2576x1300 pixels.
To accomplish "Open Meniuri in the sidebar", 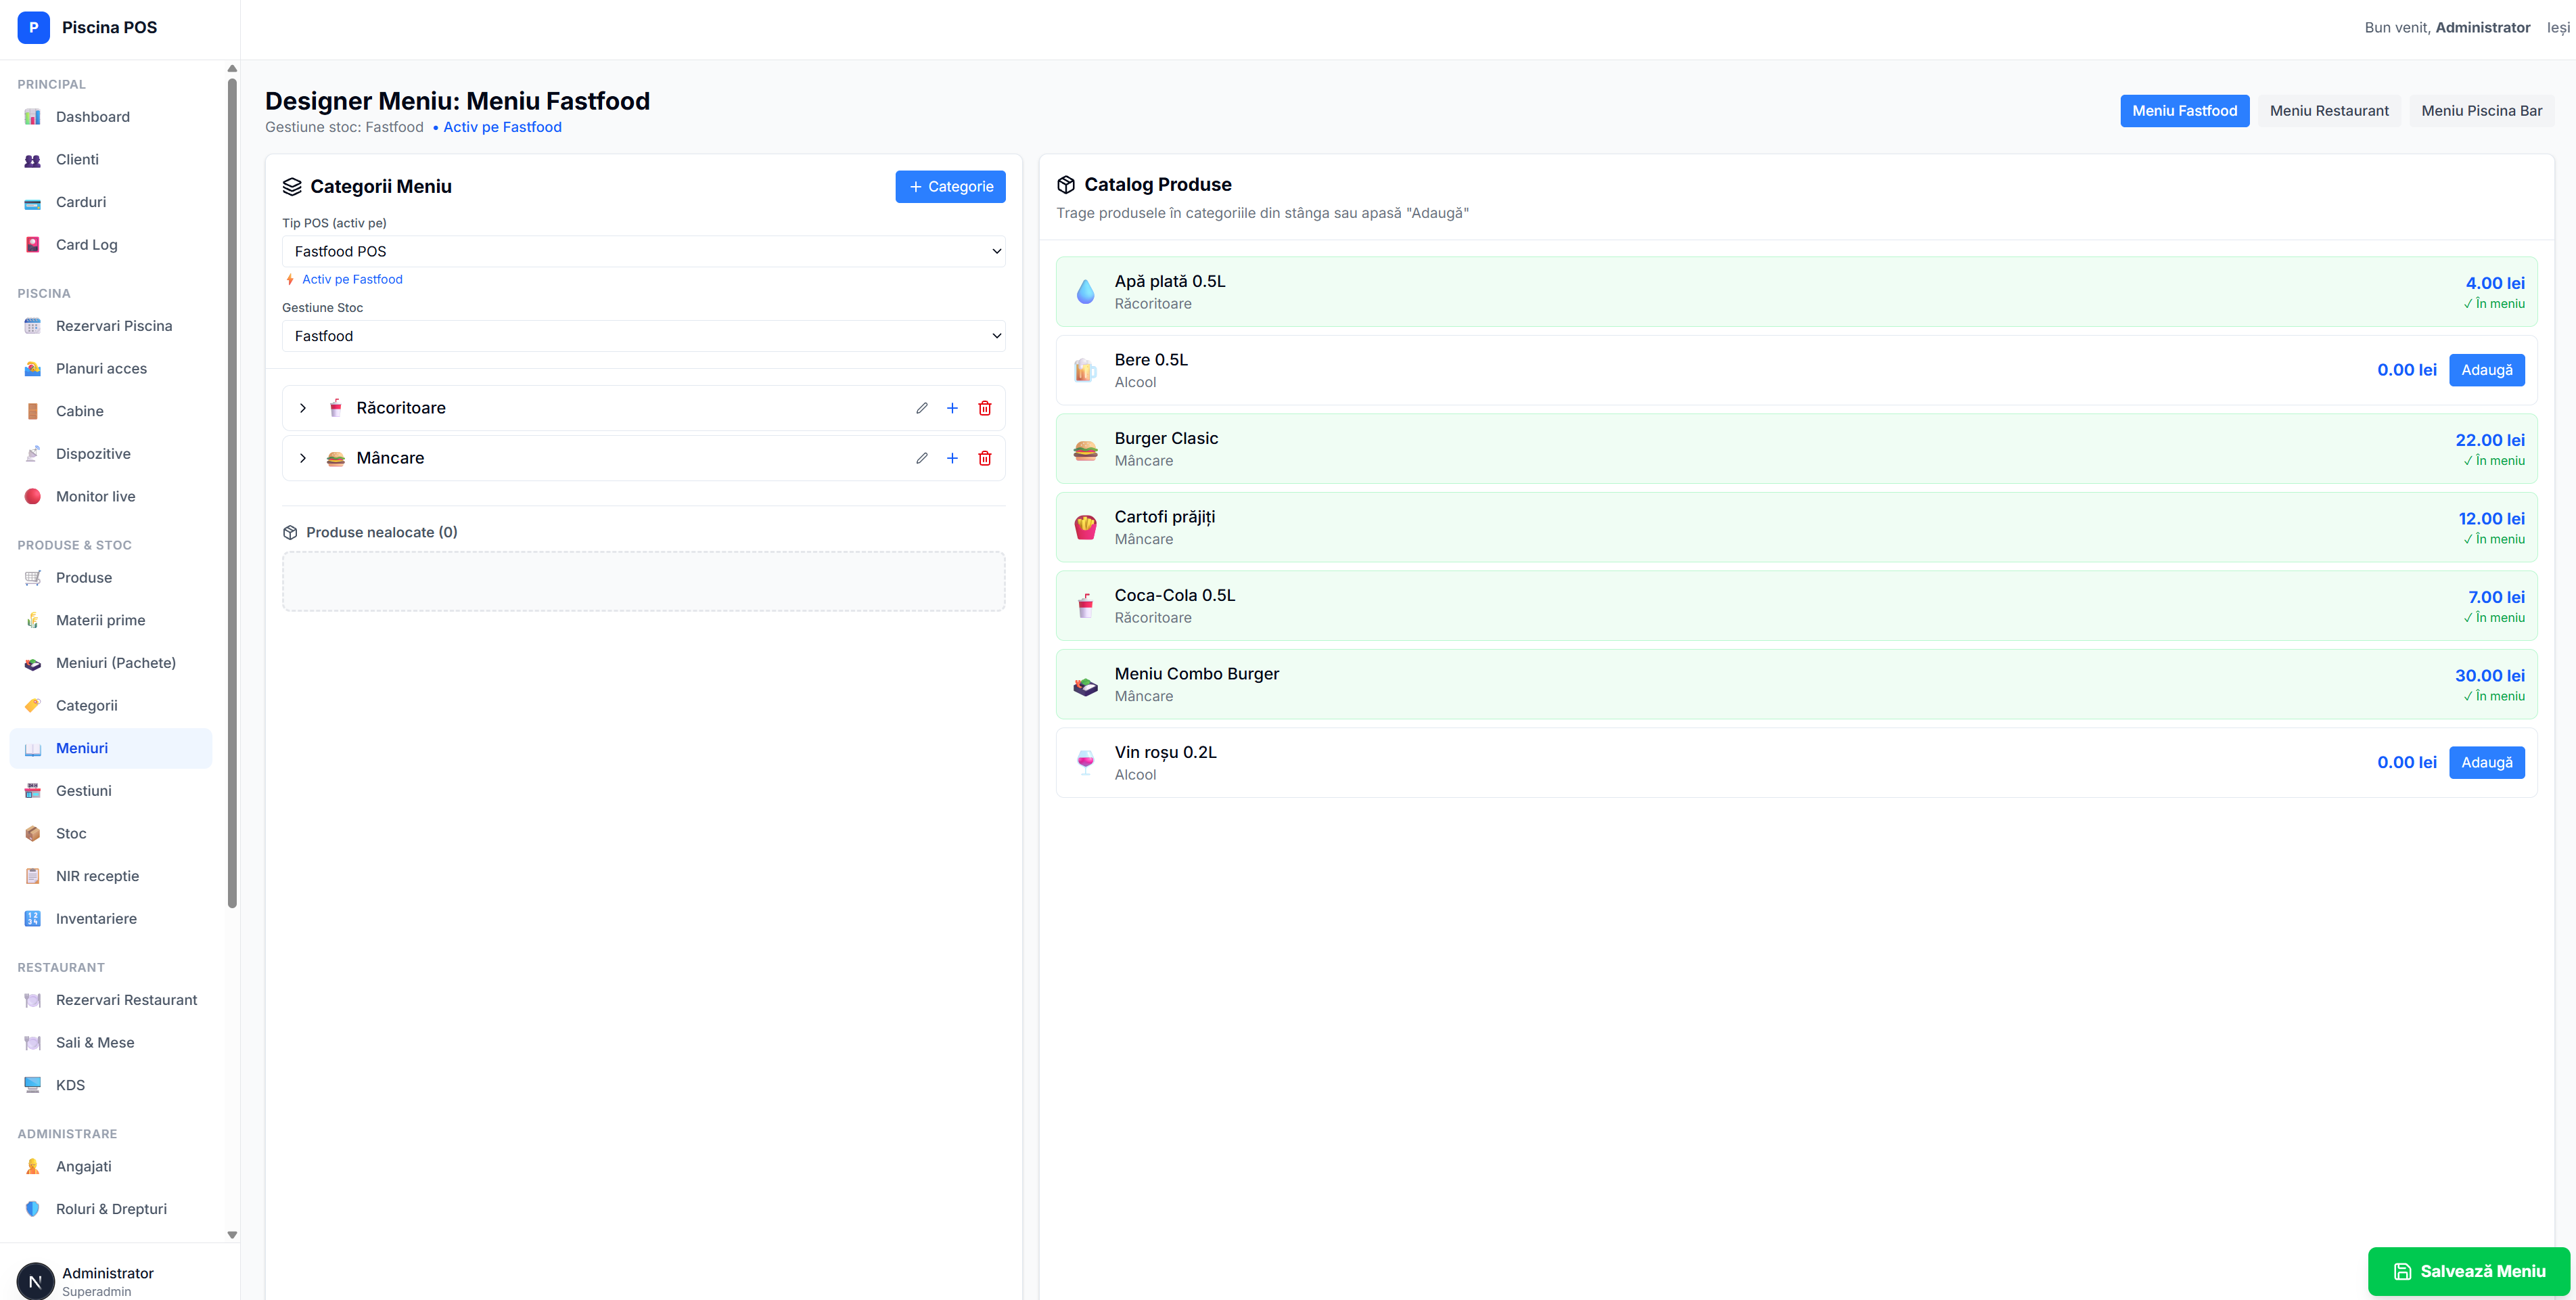I will tap(111, 748).
